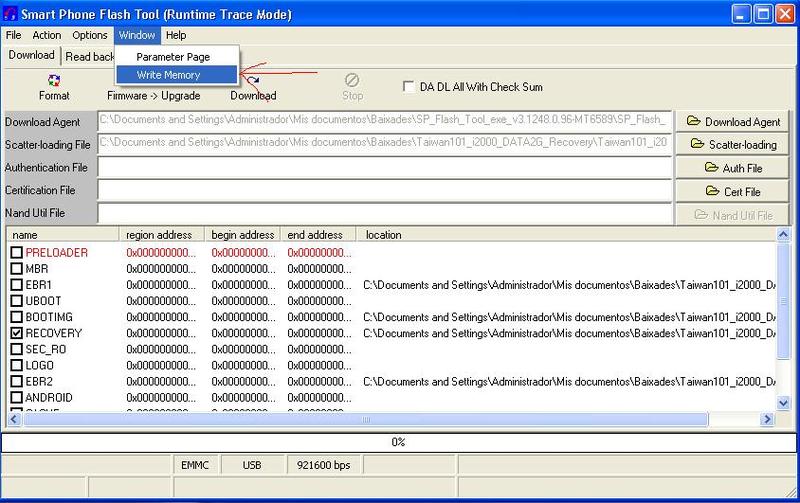
Task: Click the Auth File button
Action: coord(733,168)
